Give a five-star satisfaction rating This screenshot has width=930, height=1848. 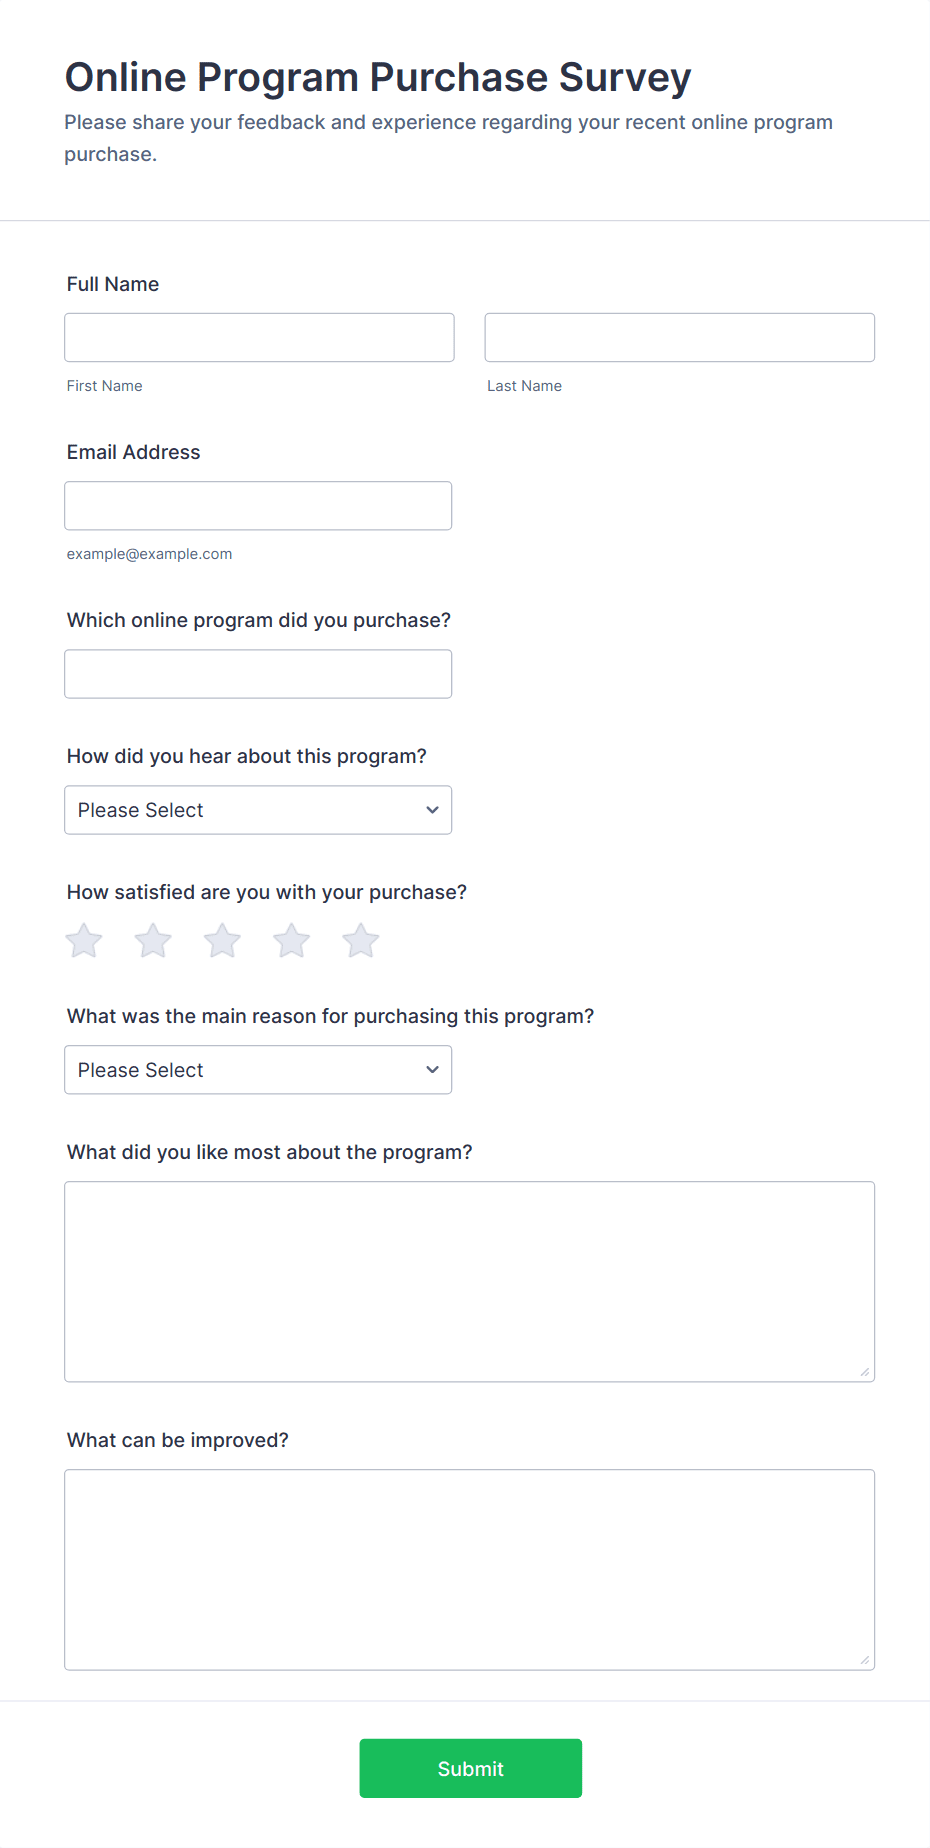[360, 941]
